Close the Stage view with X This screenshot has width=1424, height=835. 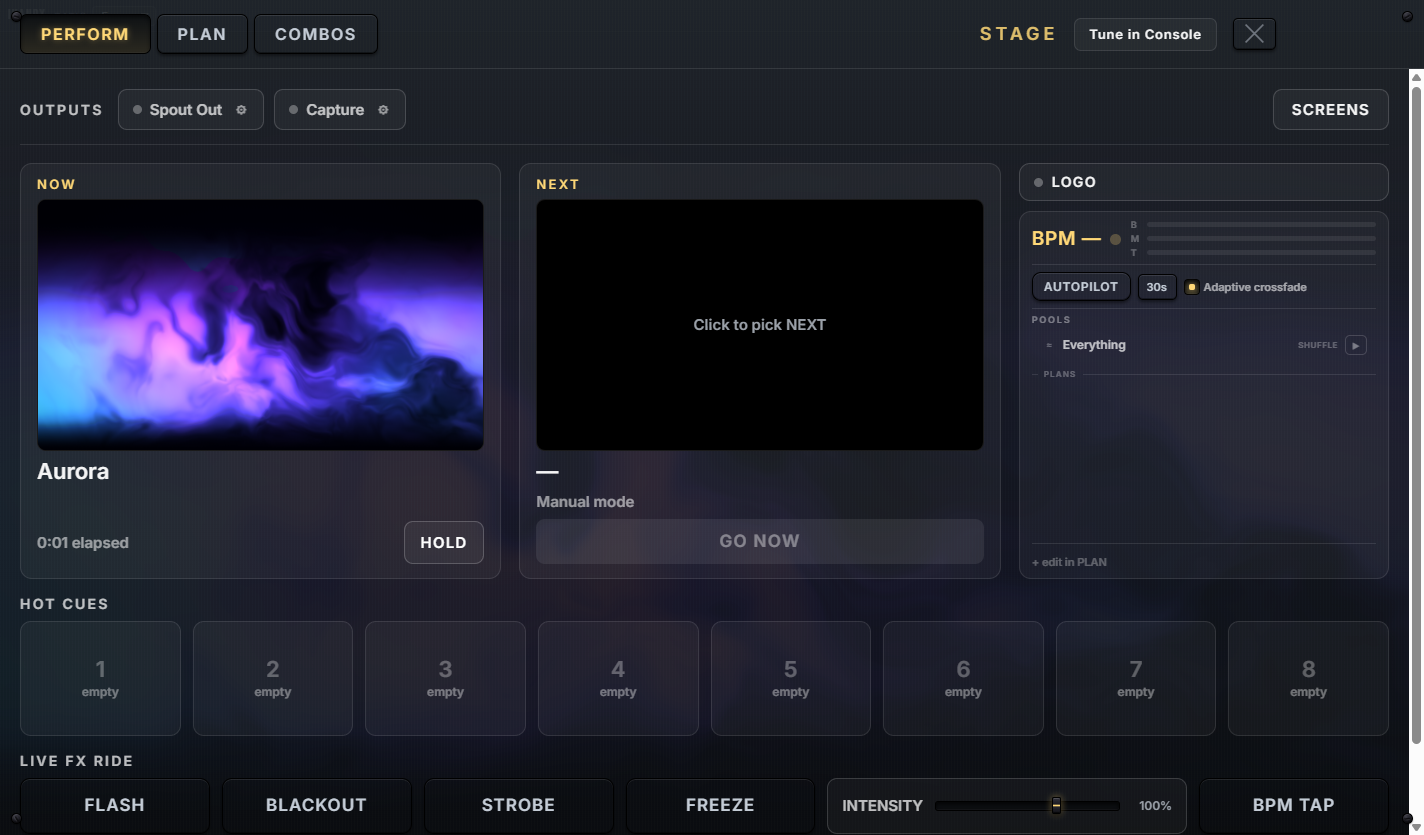coord(1254,34)
